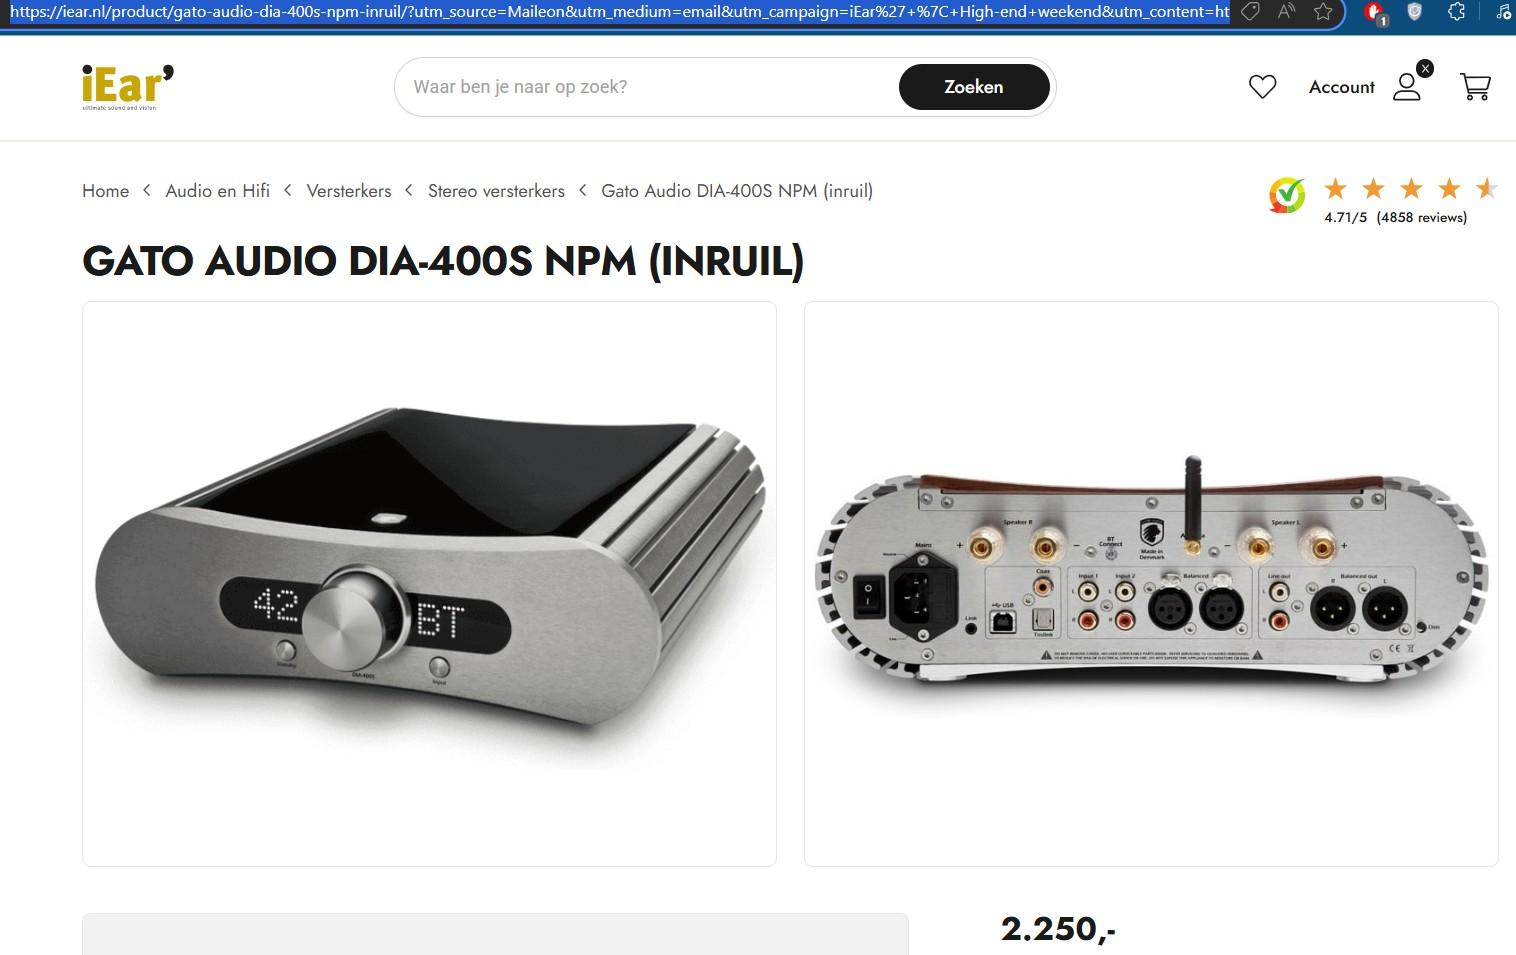Go to Home breadcrumb link

click(105, 191)
